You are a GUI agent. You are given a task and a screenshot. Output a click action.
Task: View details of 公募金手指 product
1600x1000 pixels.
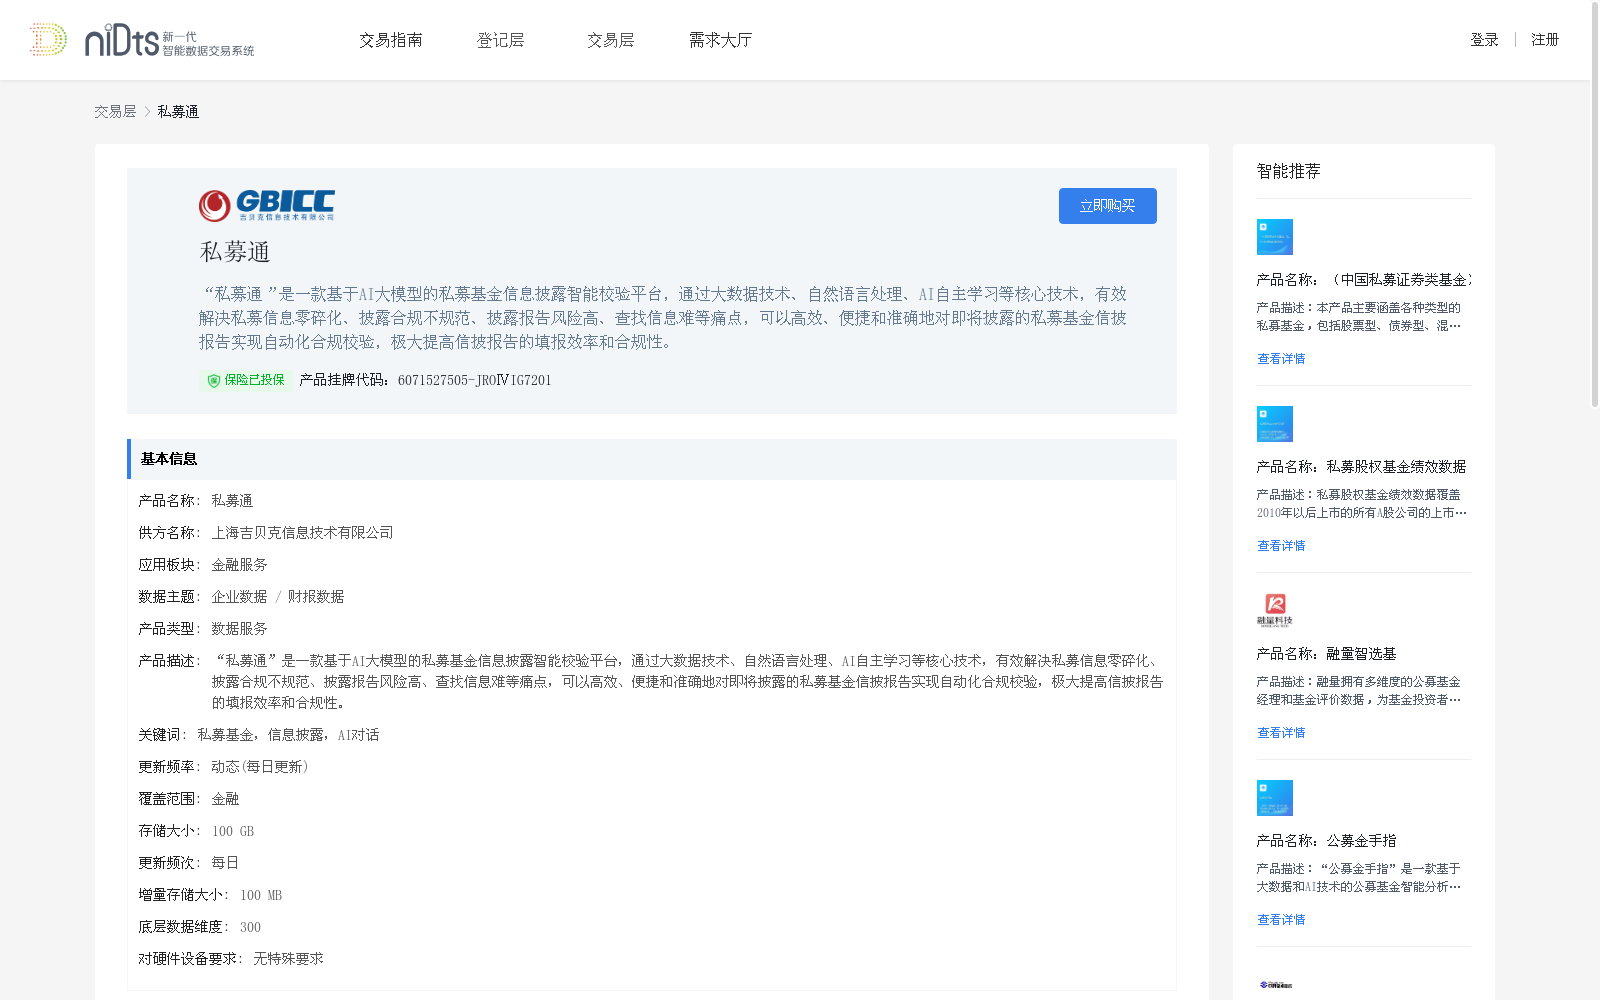[x=1281, y=920]
